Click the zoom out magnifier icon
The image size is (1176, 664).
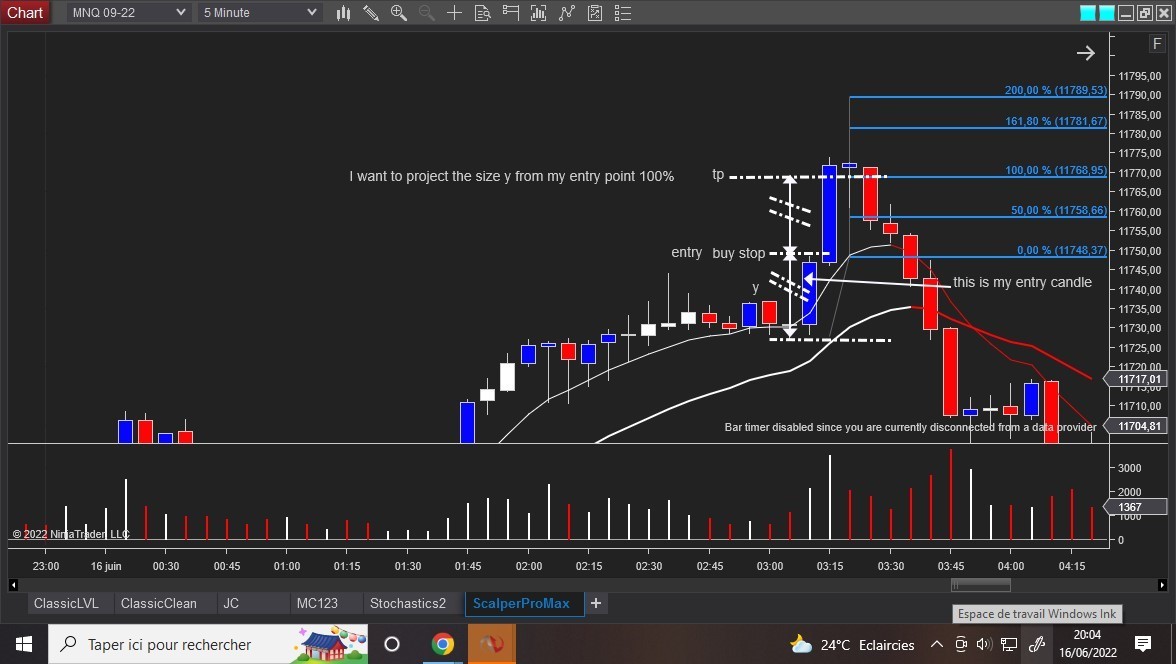(x=426, y=13)
